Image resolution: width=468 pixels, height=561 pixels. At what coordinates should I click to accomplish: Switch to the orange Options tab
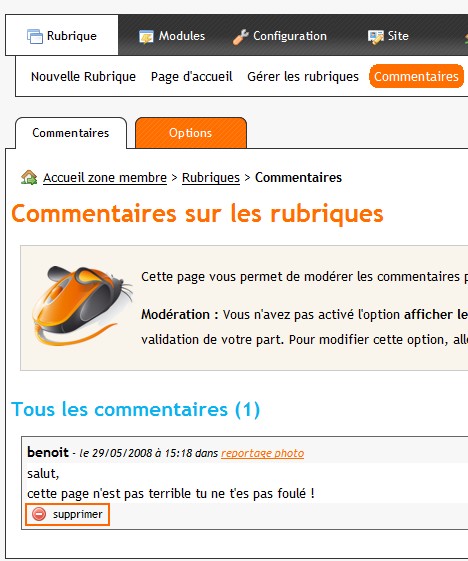pos(191,133)
